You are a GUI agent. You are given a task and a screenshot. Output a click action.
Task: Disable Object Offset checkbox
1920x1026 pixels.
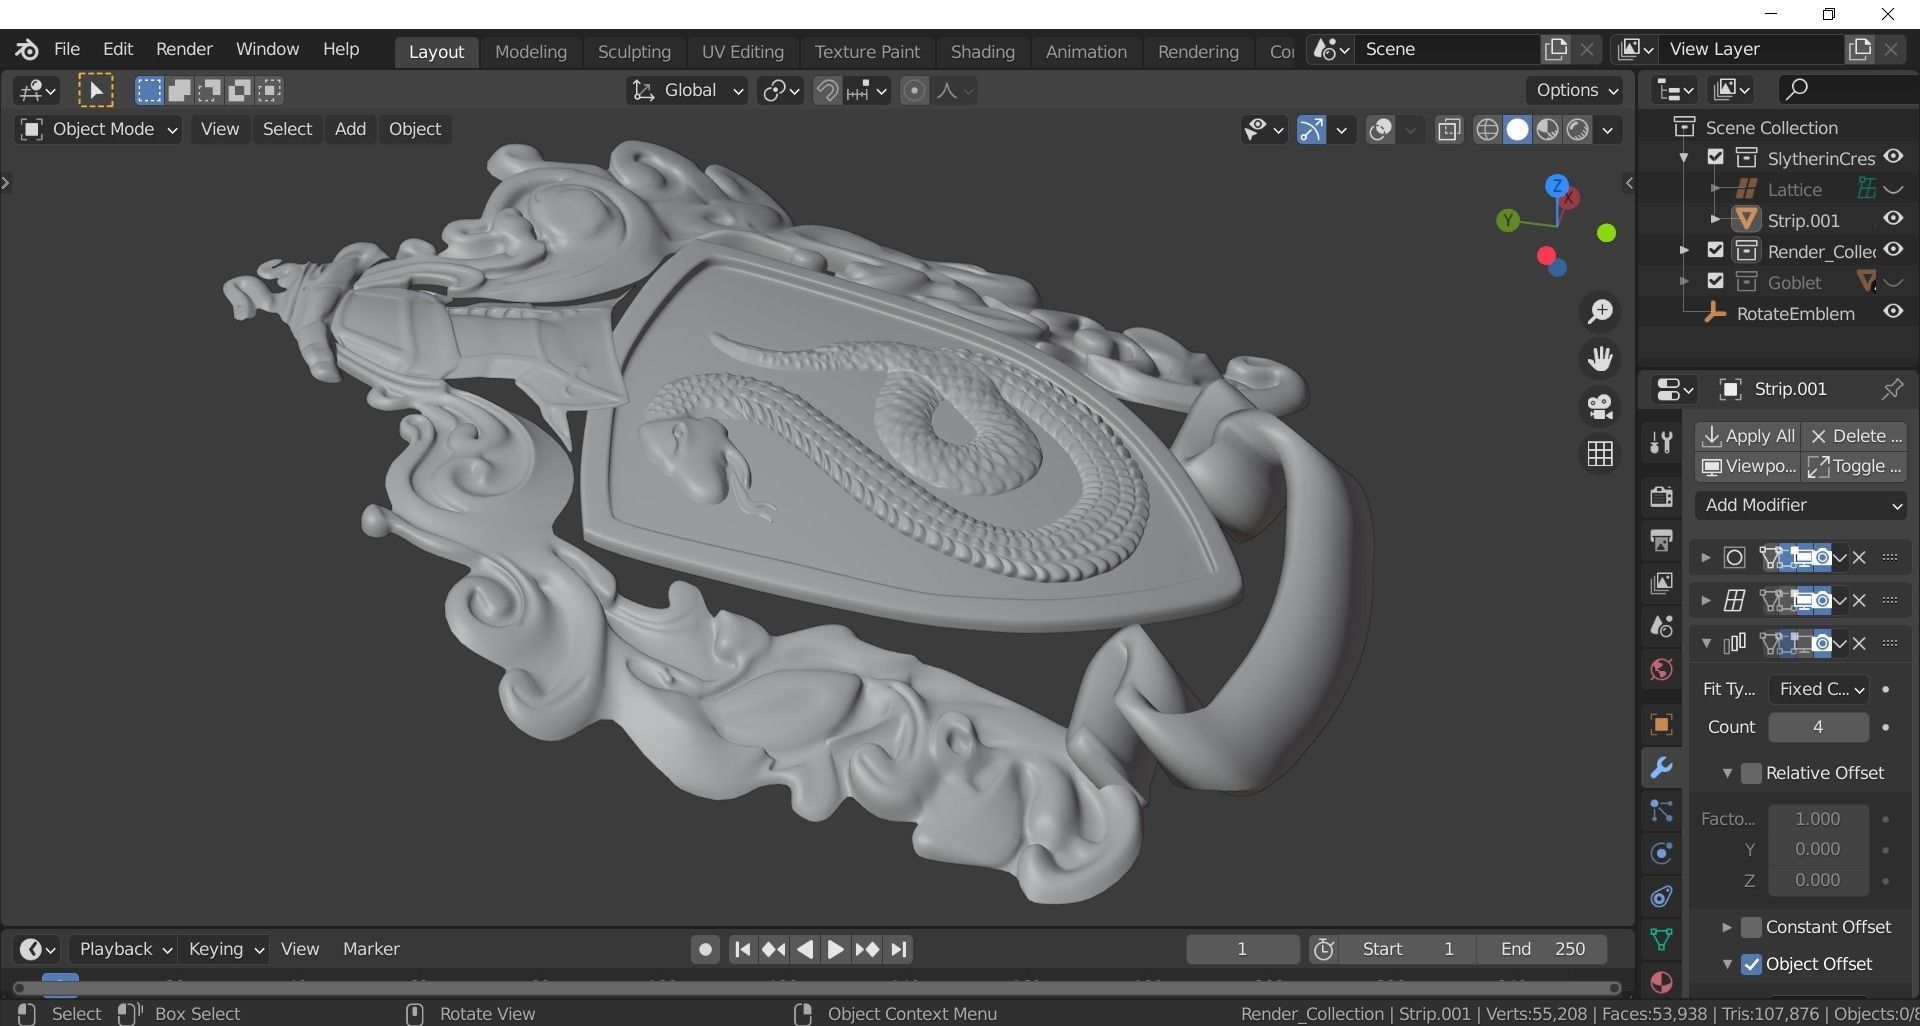pyautogui.click(x=1751, y=964)
